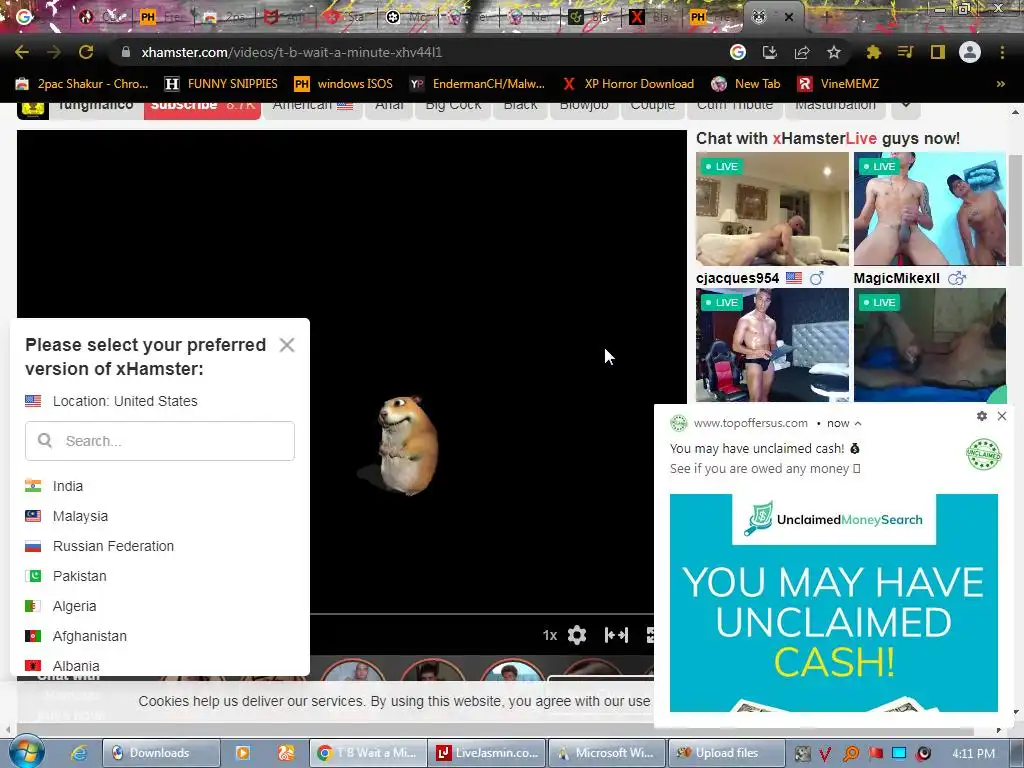Open a new tab with the plus button
The height and width of the screenshot is (768, 1024).
click(x=826, y=17)
